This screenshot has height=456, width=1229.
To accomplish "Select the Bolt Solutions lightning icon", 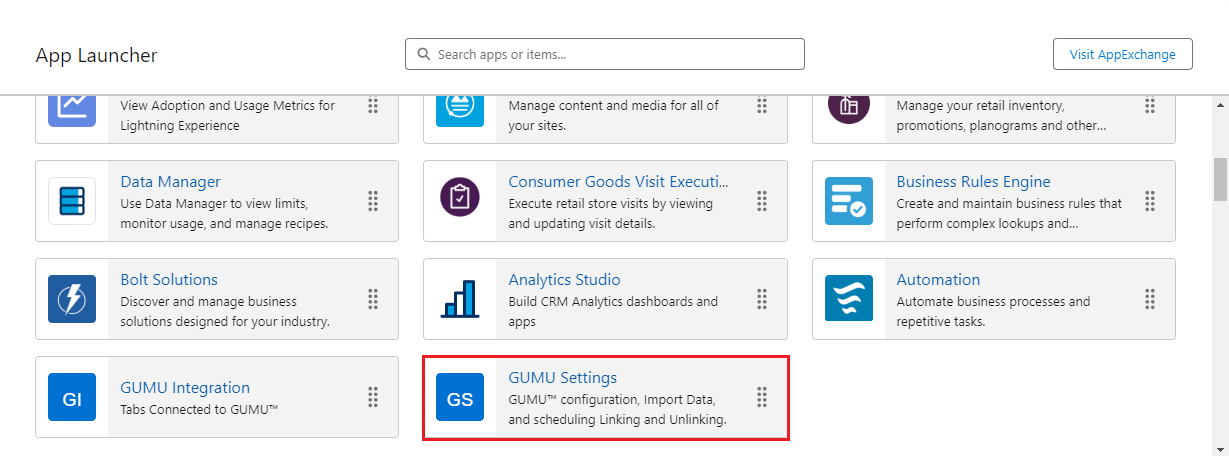I will tap(72, 299).
